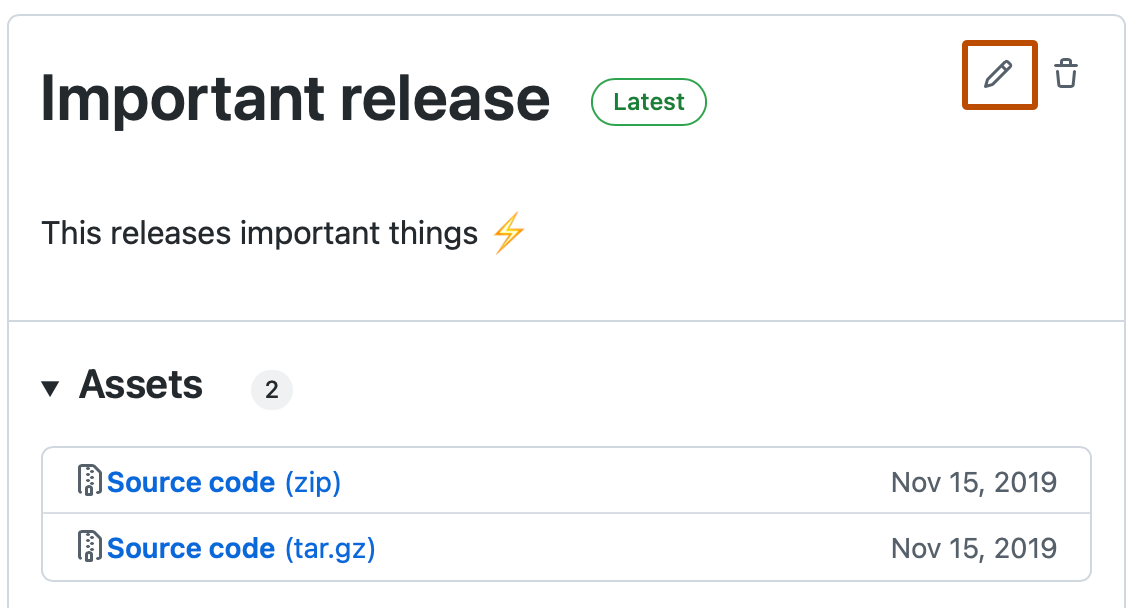Click the archive icon beside Source code (tar.gz)
Screen dimensions: 1138x608
[x=89, y=547]
